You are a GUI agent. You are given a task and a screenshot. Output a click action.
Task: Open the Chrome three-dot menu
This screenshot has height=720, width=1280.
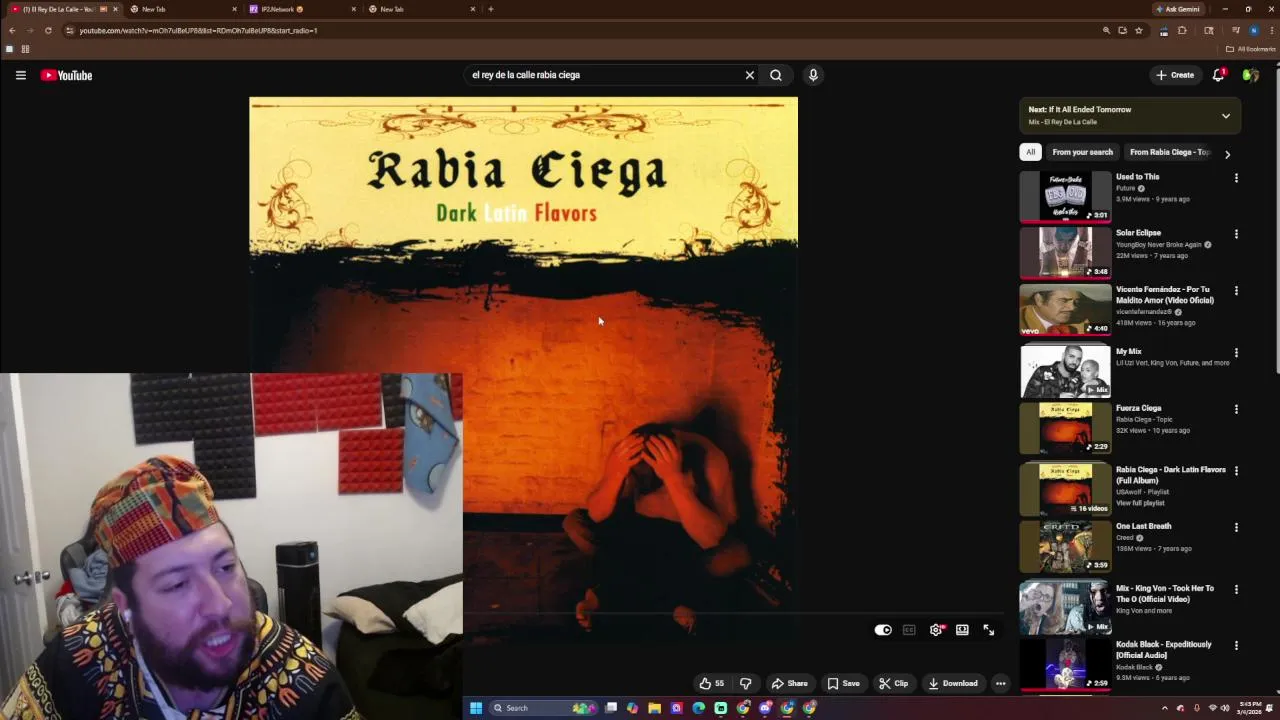(x=1271, y=30)
